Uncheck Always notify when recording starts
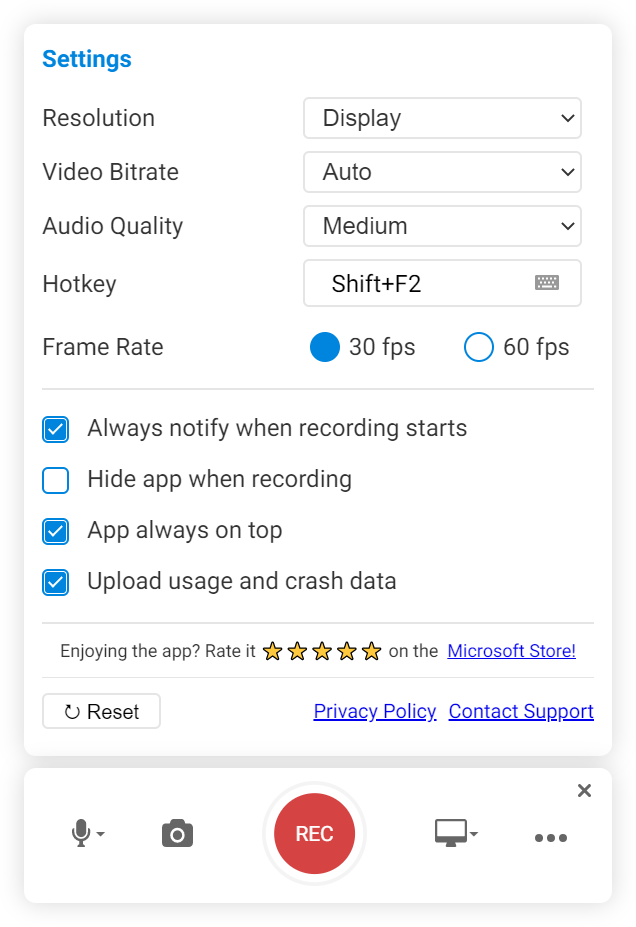636x927 pixels. 55,429
